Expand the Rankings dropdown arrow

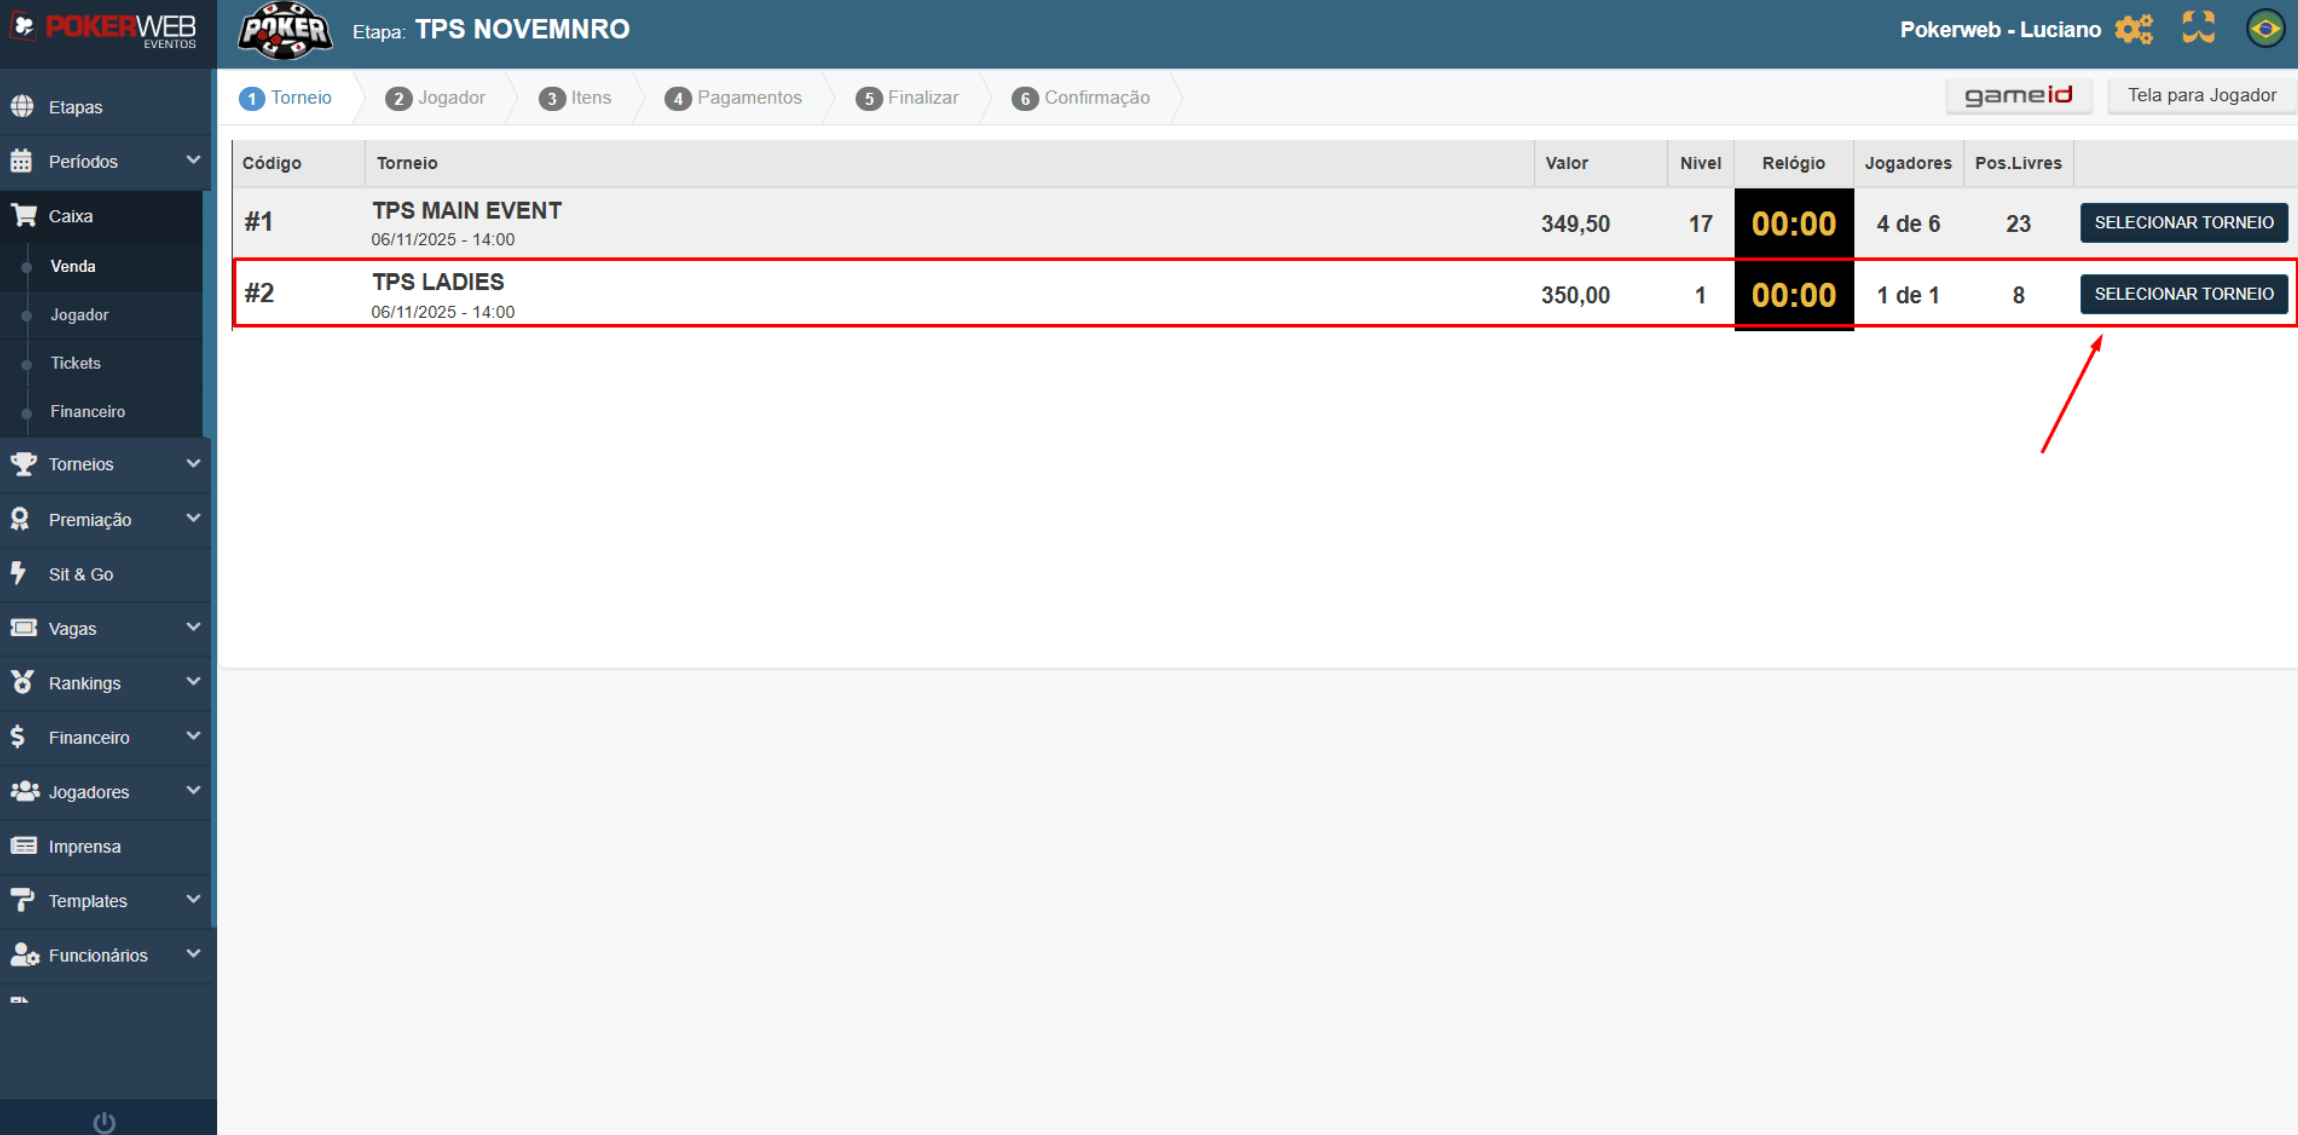click(193, 682)
